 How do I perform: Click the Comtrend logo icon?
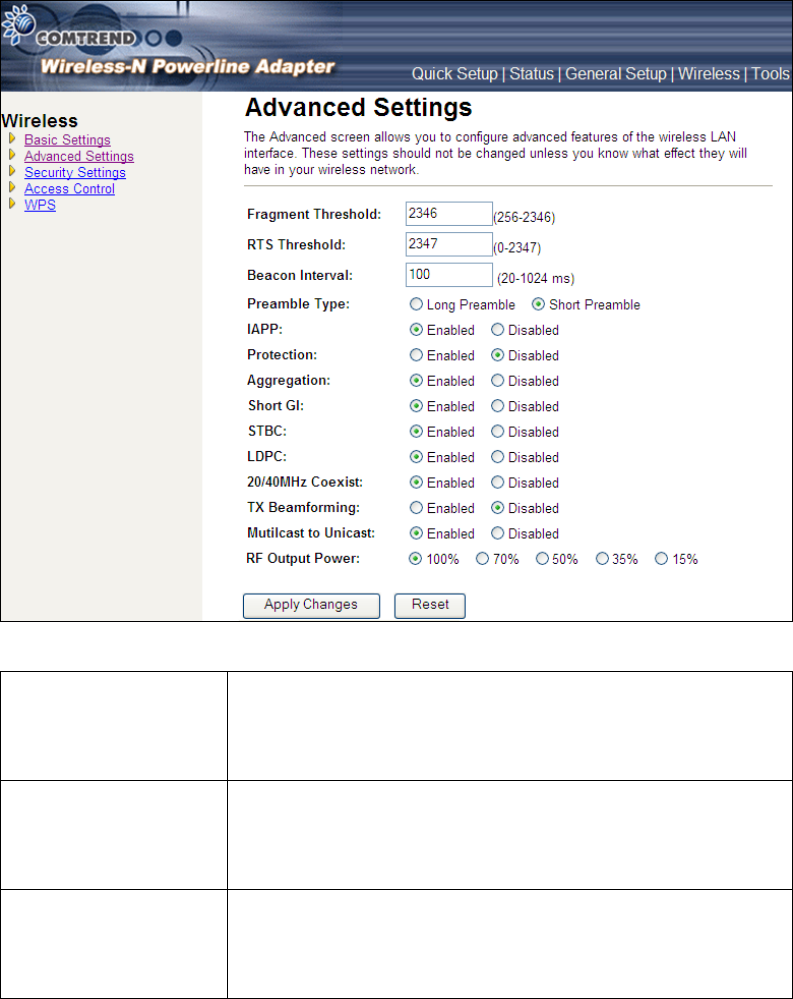[x=18, y=24]
